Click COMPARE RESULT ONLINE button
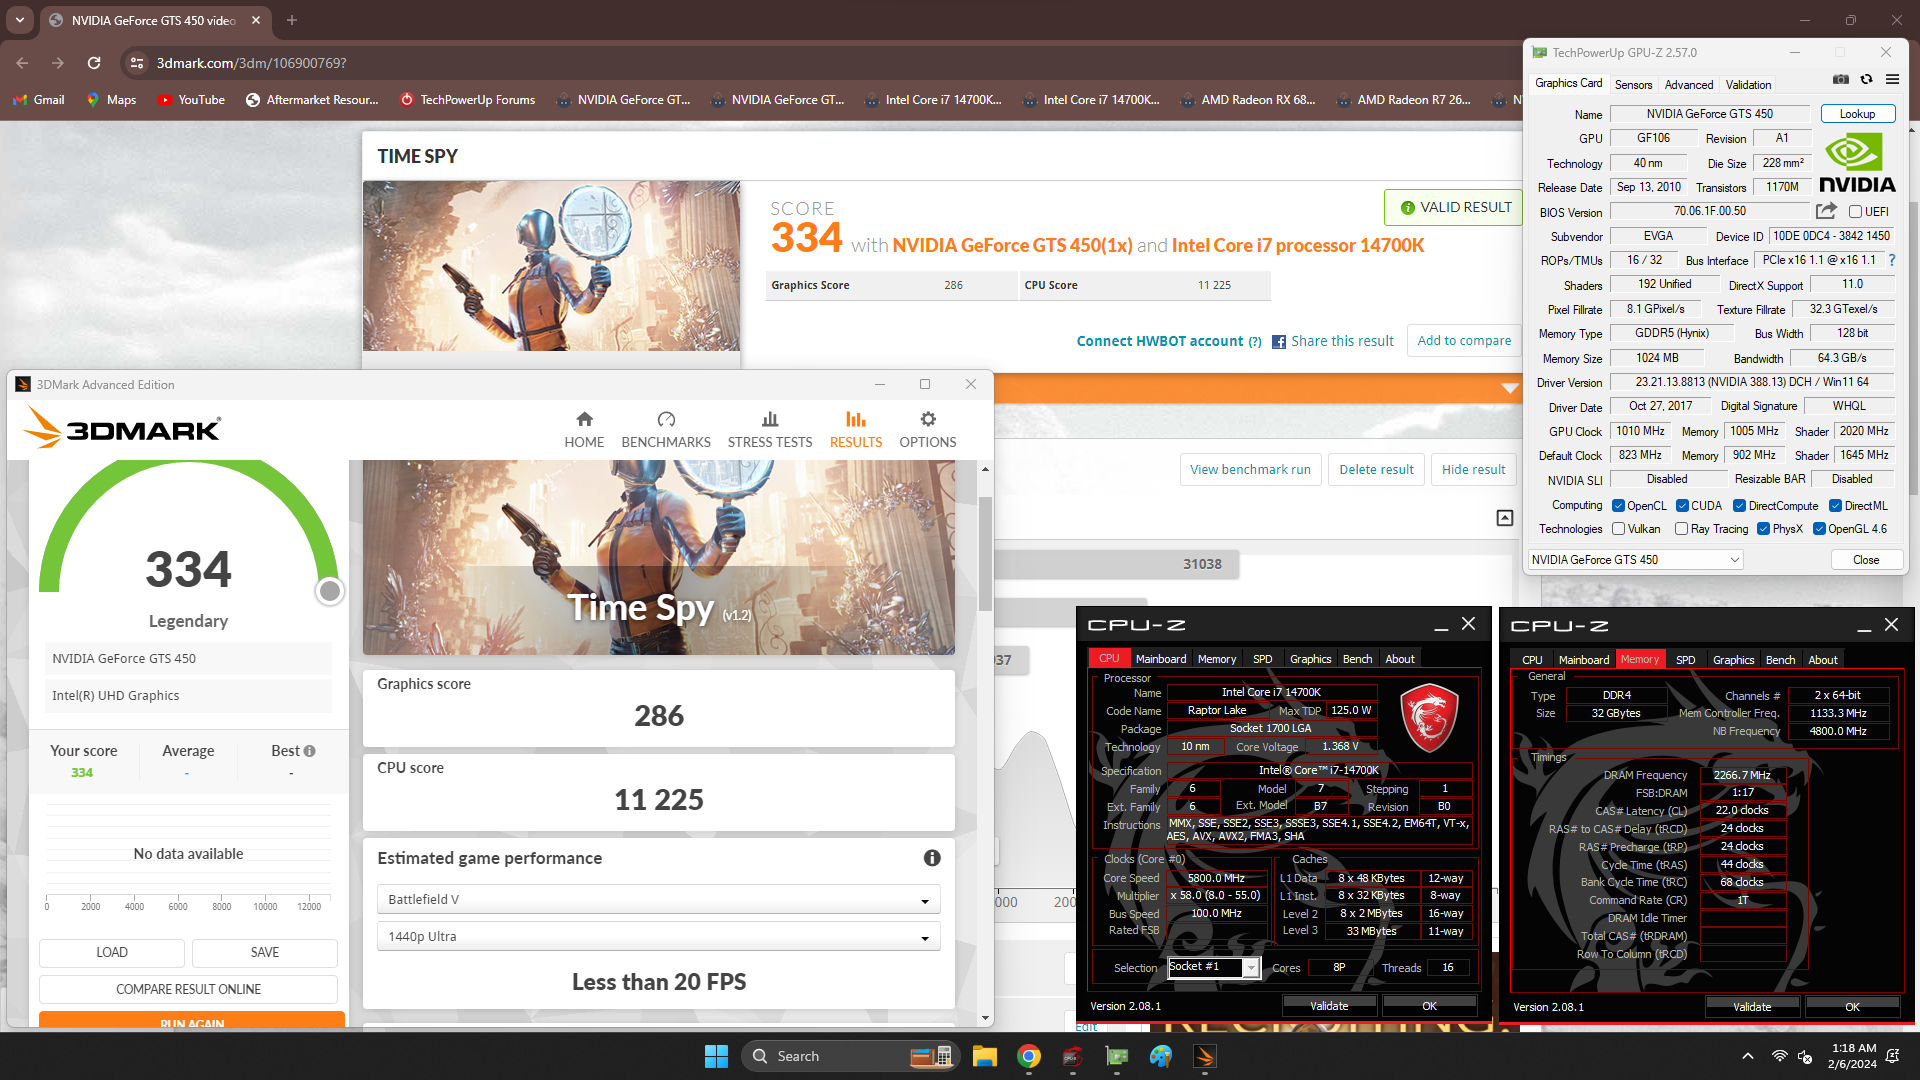1920x1080 pixels. click(188, 989)
